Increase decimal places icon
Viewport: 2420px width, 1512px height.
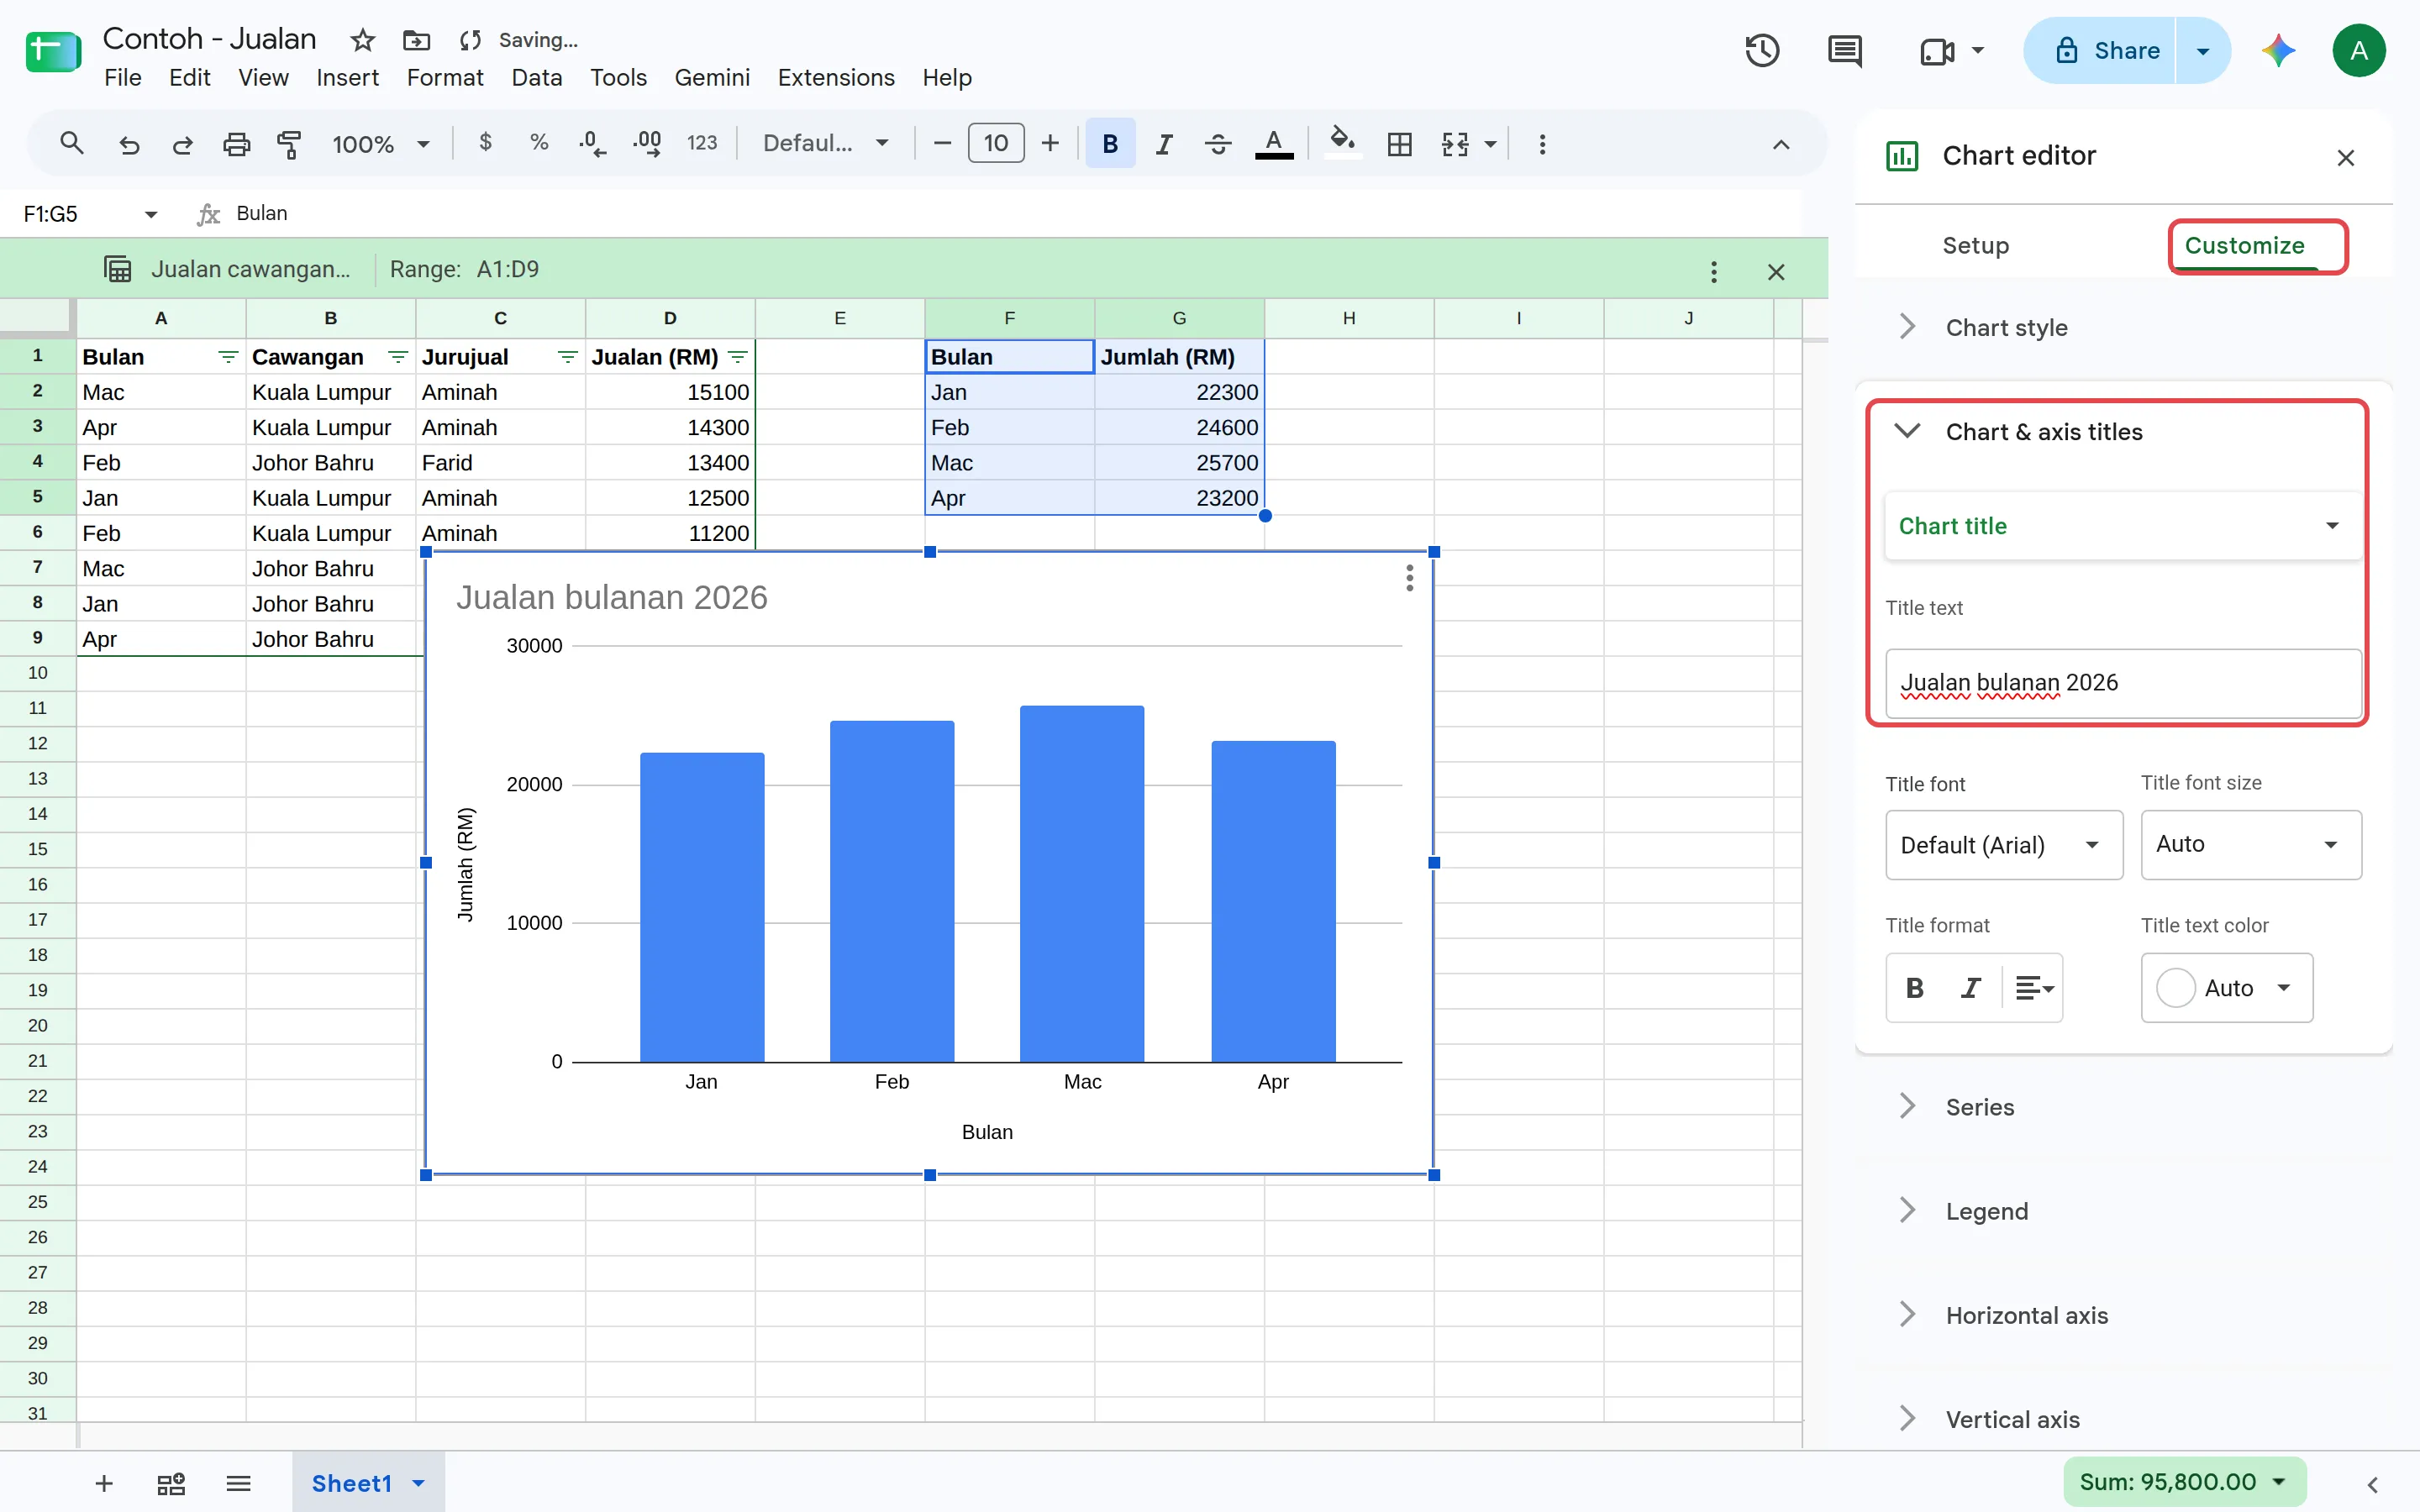click(647, 143)
